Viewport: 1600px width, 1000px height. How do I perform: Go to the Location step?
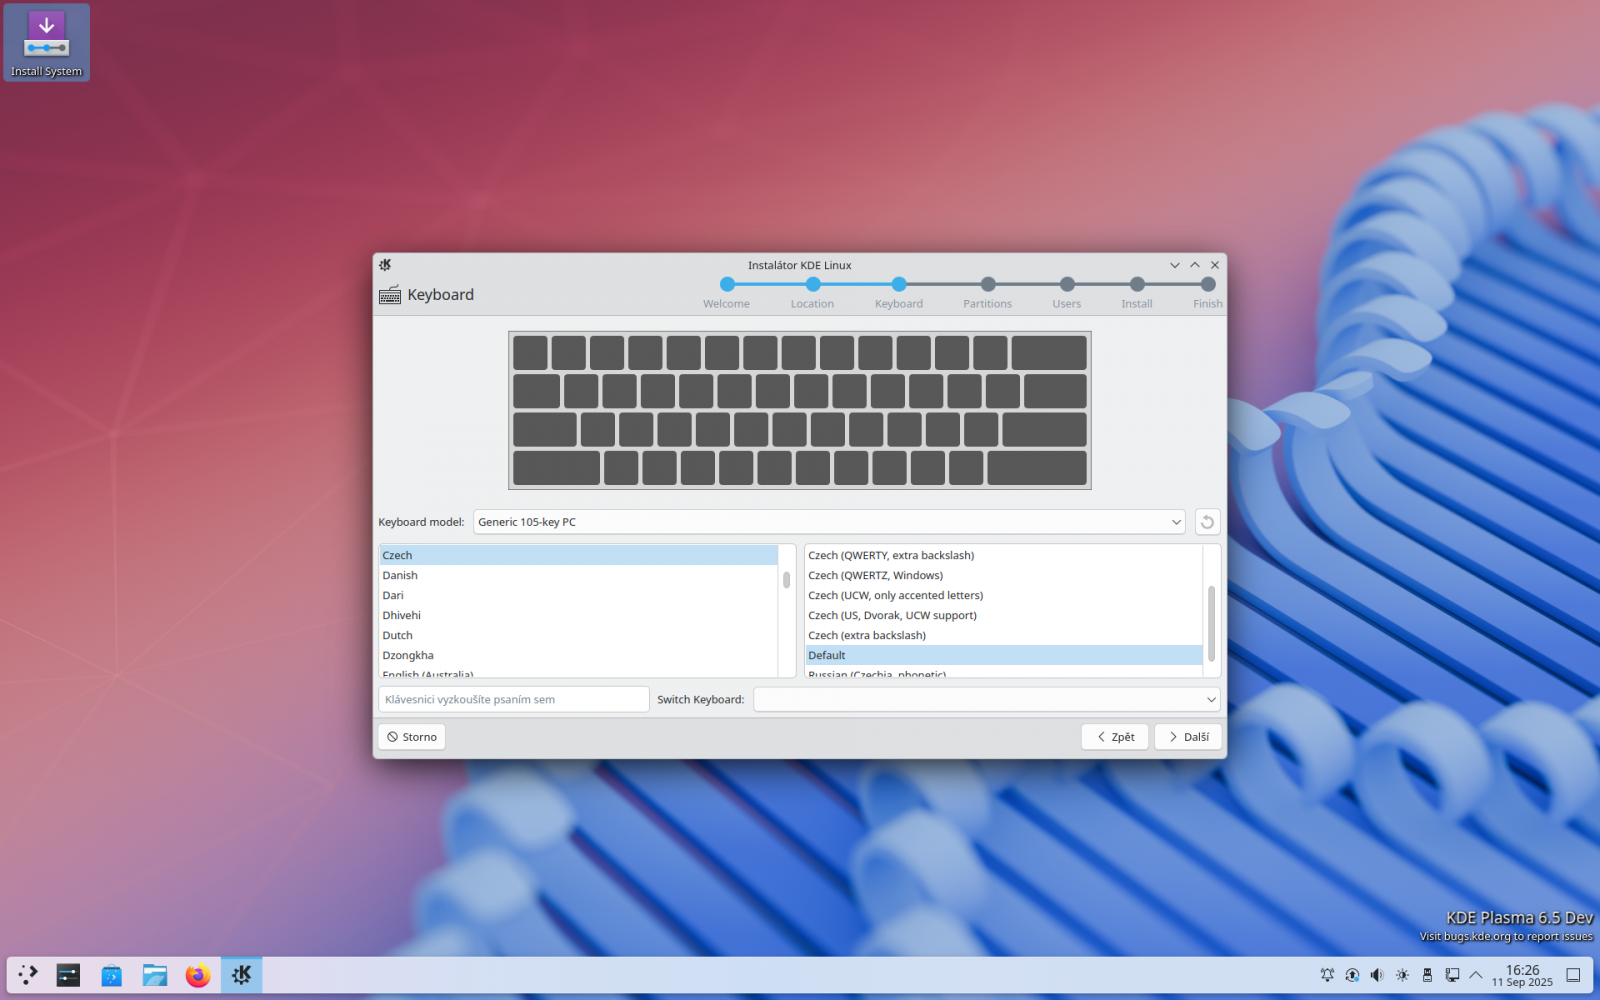click(x=812, y=293)
